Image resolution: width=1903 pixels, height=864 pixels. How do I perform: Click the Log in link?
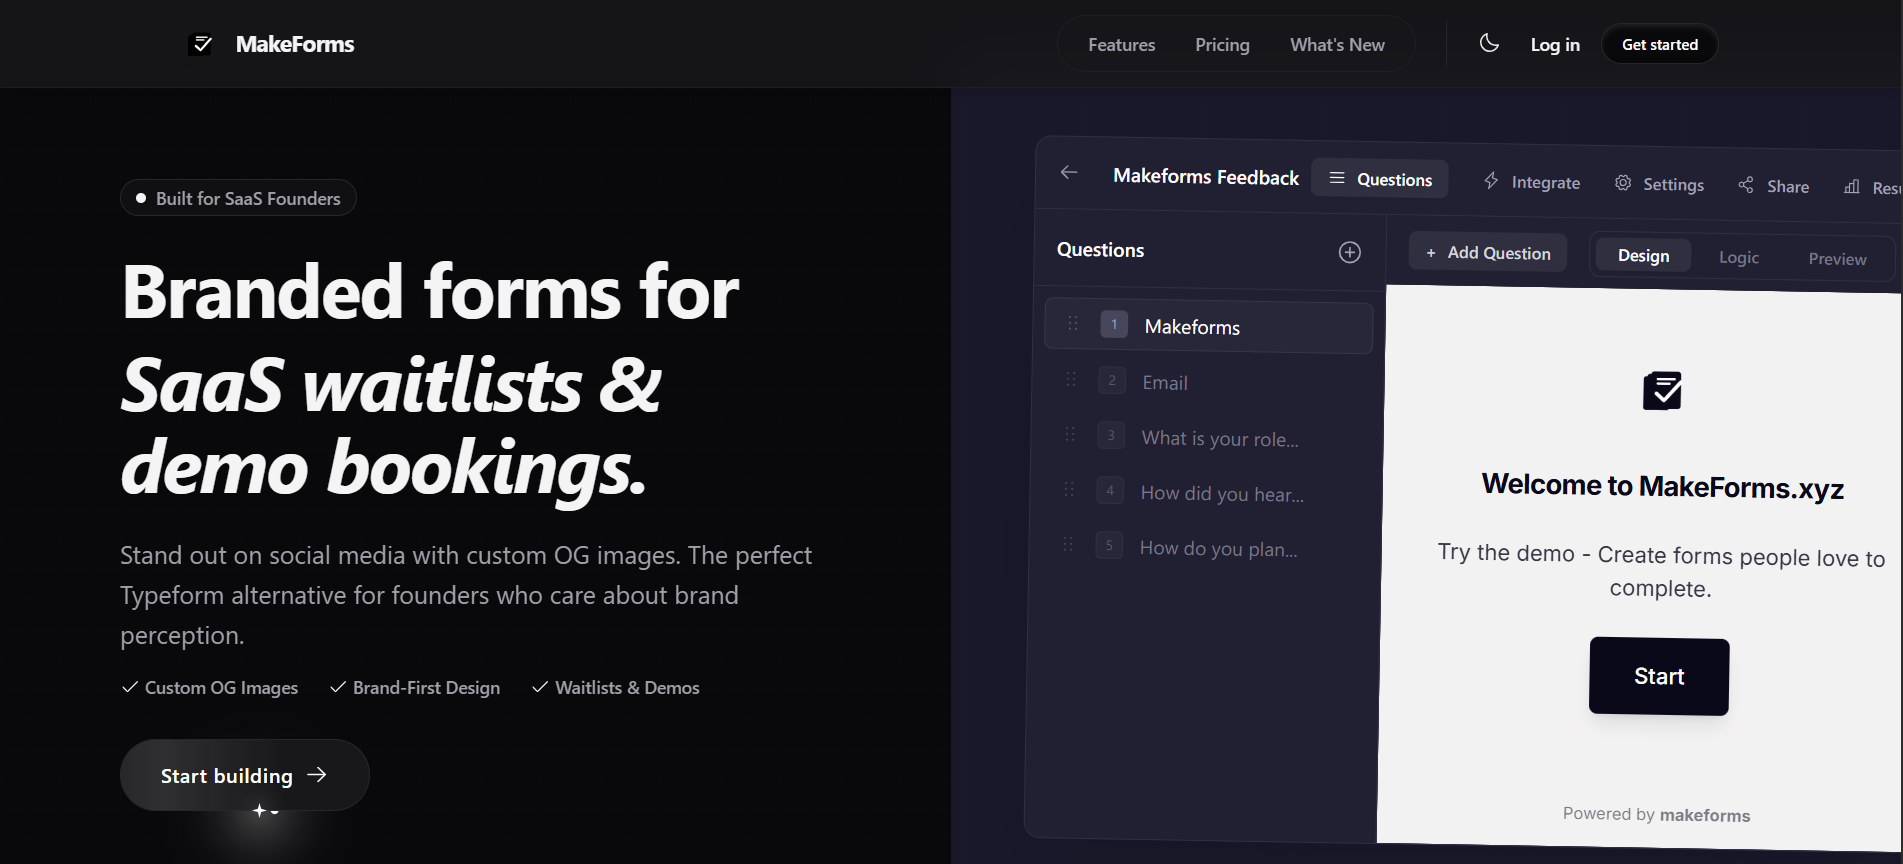(1555, 45)
